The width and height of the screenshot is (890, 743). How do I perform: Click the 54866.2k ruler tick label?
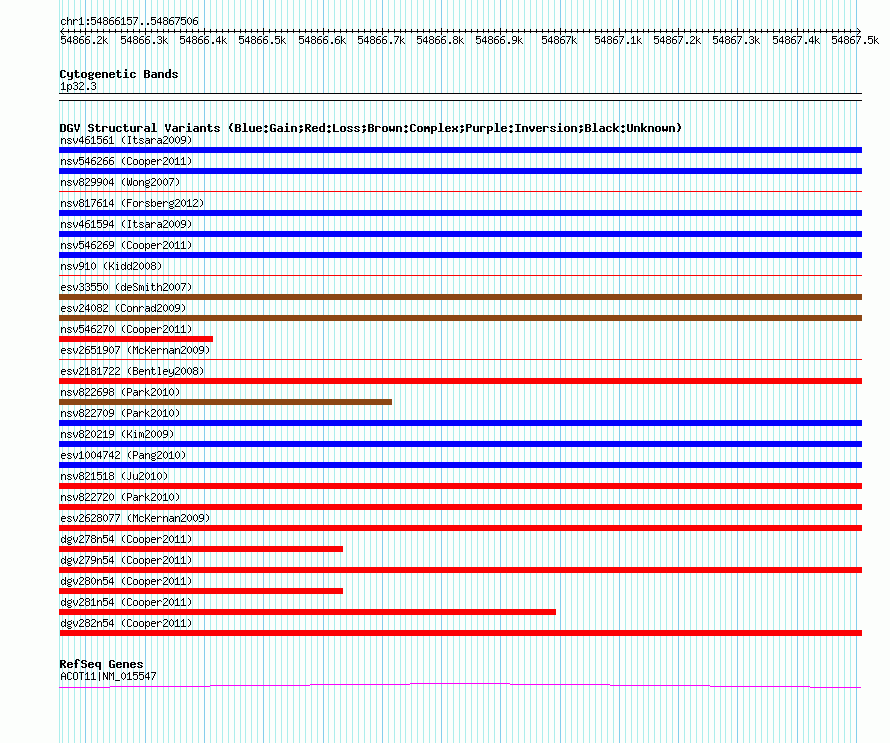point(84,40)
